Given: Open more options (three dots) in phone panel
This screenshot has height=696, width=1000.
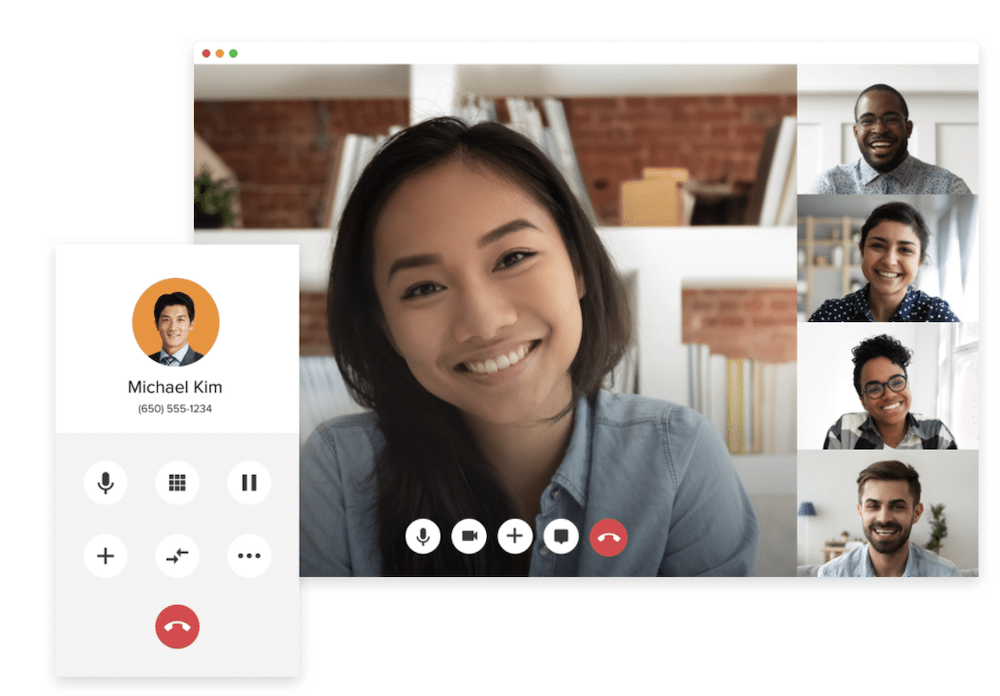Looking at the screenshot, I should (x=249, y=556).
